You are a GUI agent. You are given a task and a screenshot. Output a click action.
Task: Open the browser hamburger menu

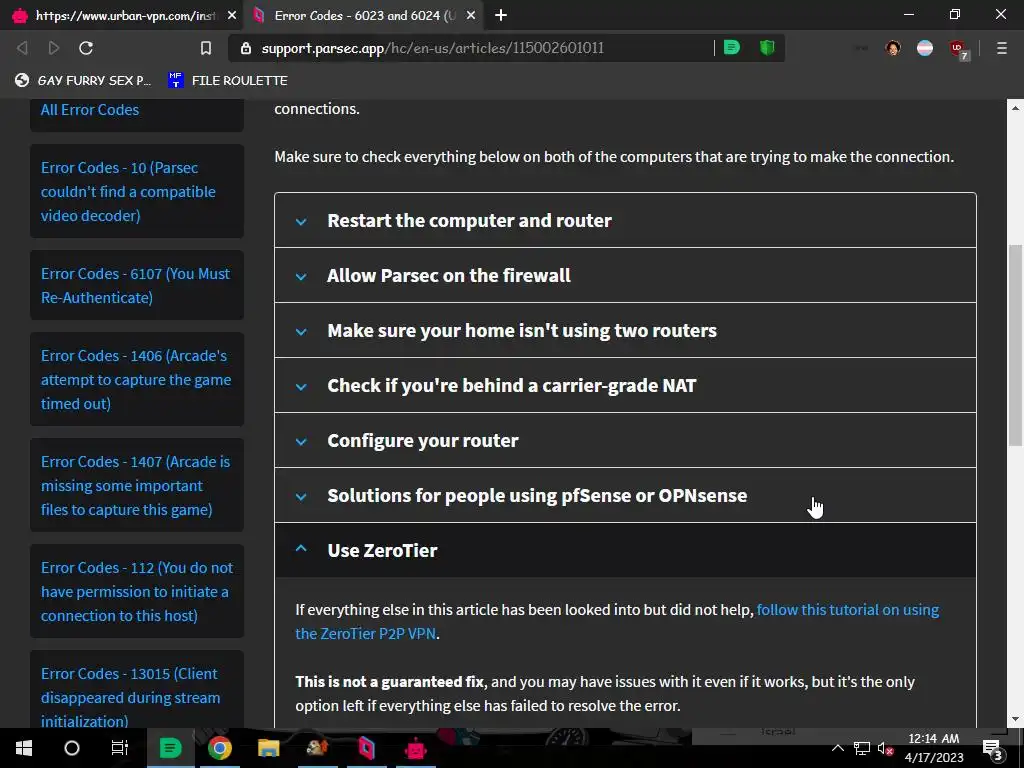coord(1001,48)
